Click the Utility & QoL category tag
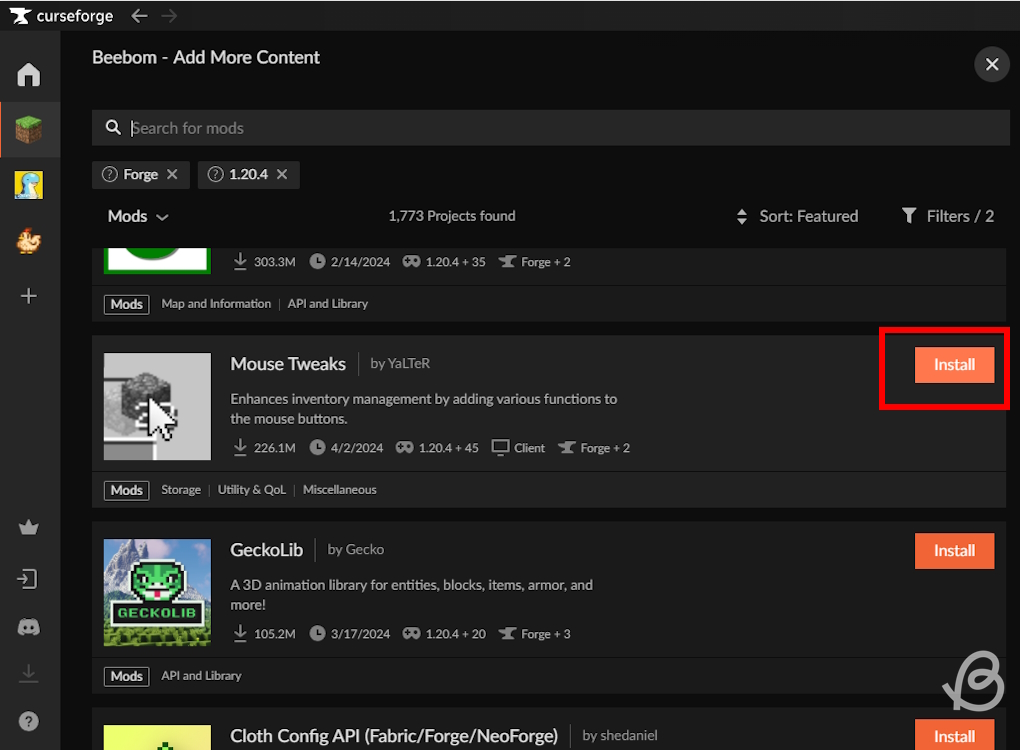 251,490
